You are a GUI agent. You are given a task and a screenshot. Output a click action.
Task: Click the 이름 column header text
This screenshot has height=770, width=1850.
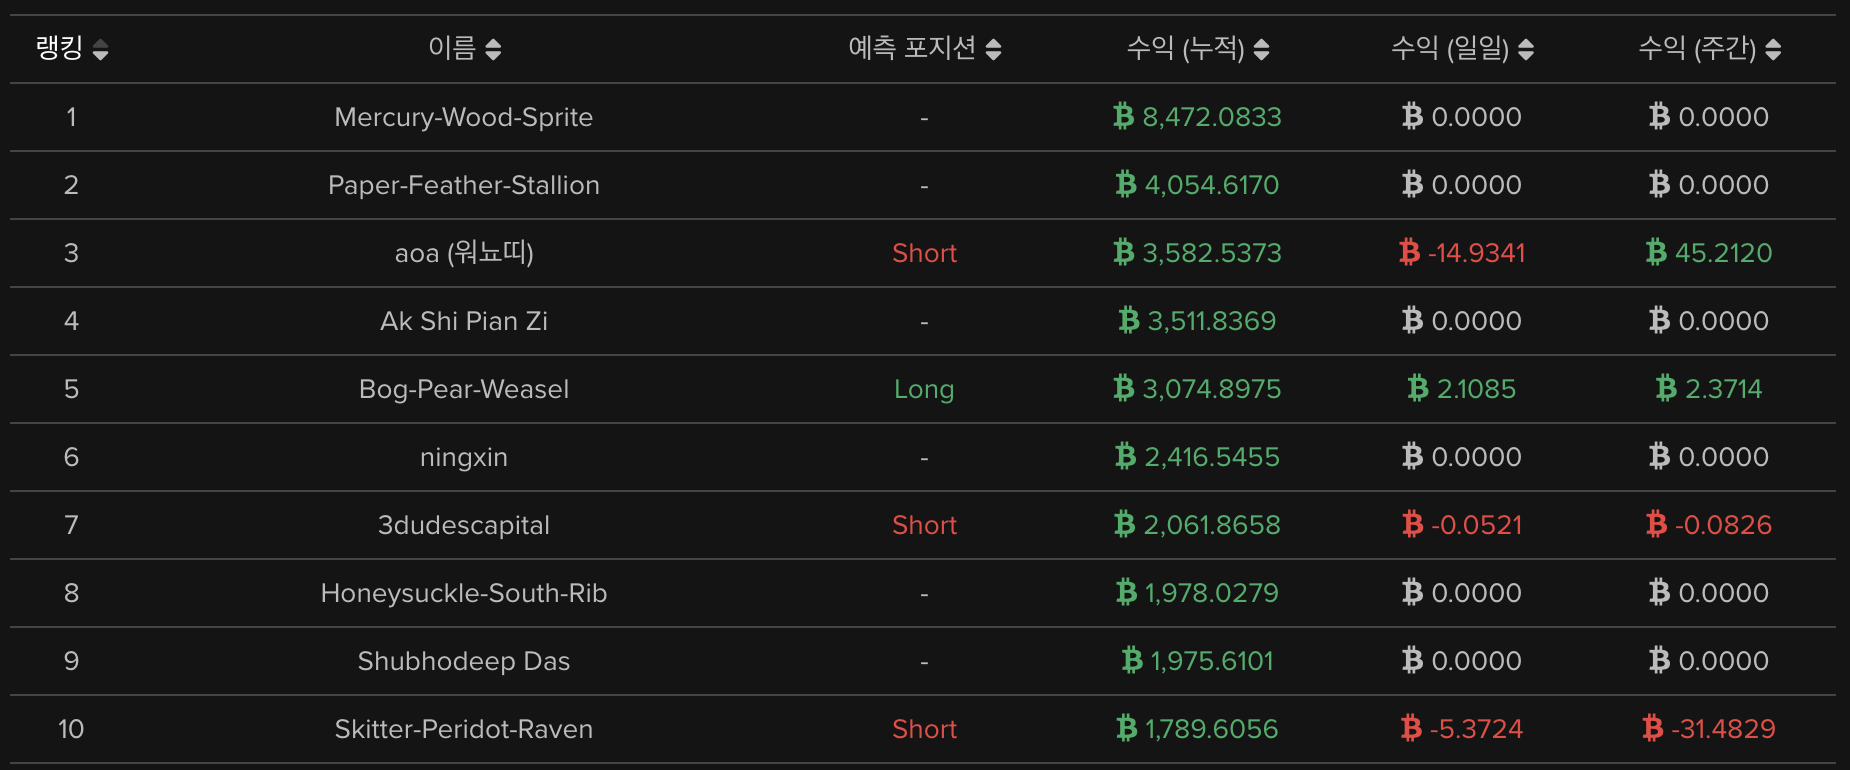452,48
